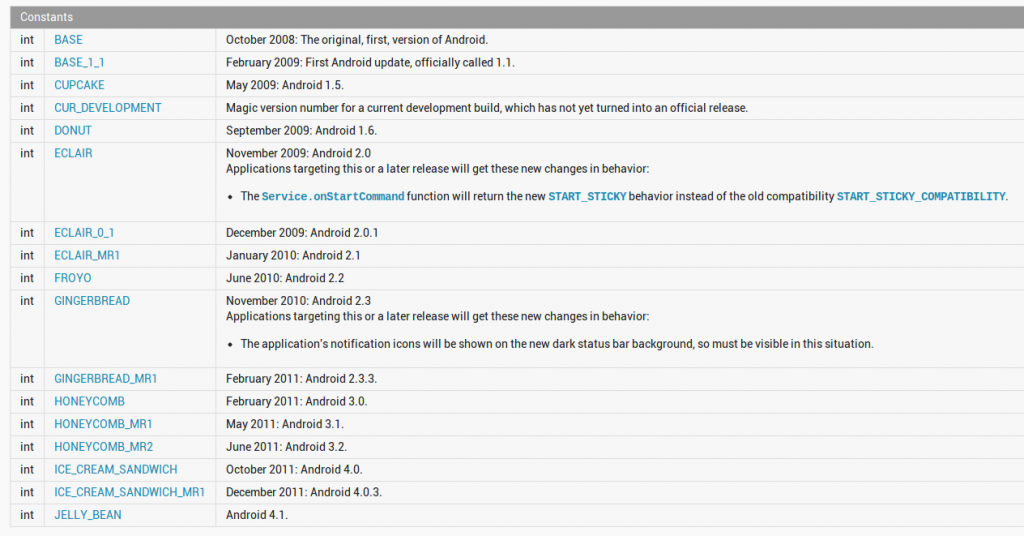Follow the Service.onStartCommand link
The height and width of the screenshot is (536, 1024).
click(x=333, y=197)
